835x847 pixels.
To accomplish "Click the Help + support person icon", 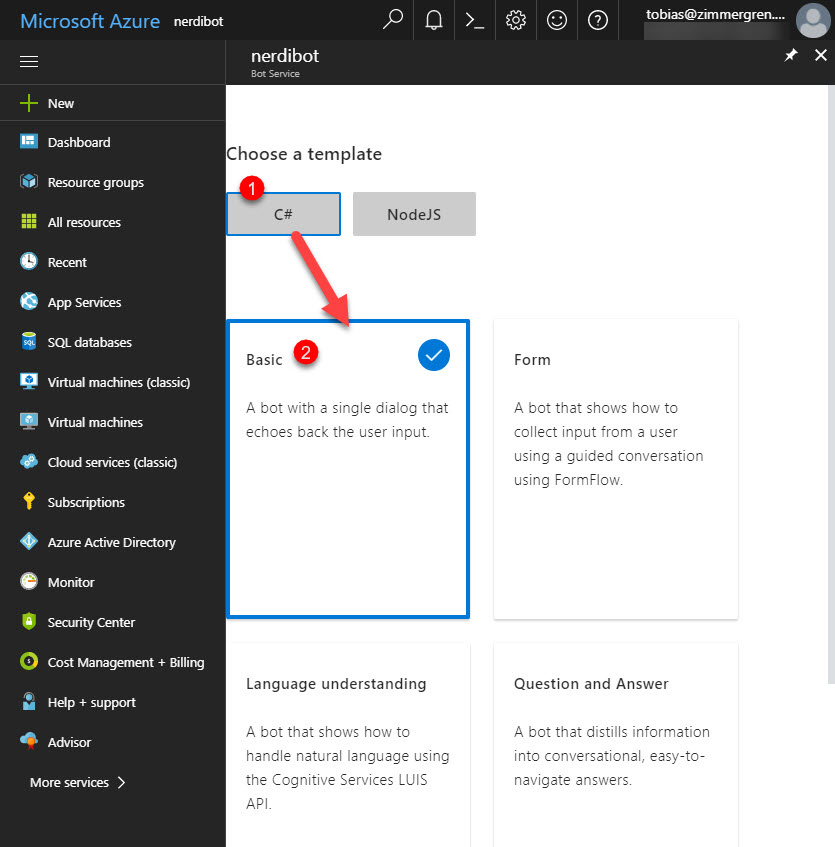I will [x=29, y=701].
